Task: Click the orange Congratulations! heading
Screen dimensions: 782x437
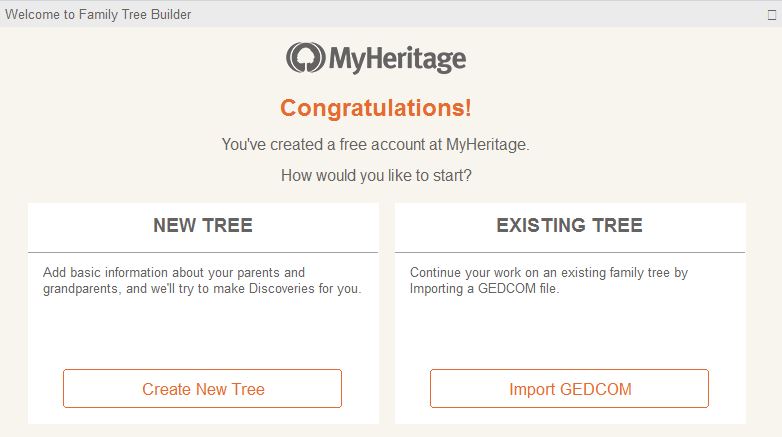Action: (x=376, y=108)
